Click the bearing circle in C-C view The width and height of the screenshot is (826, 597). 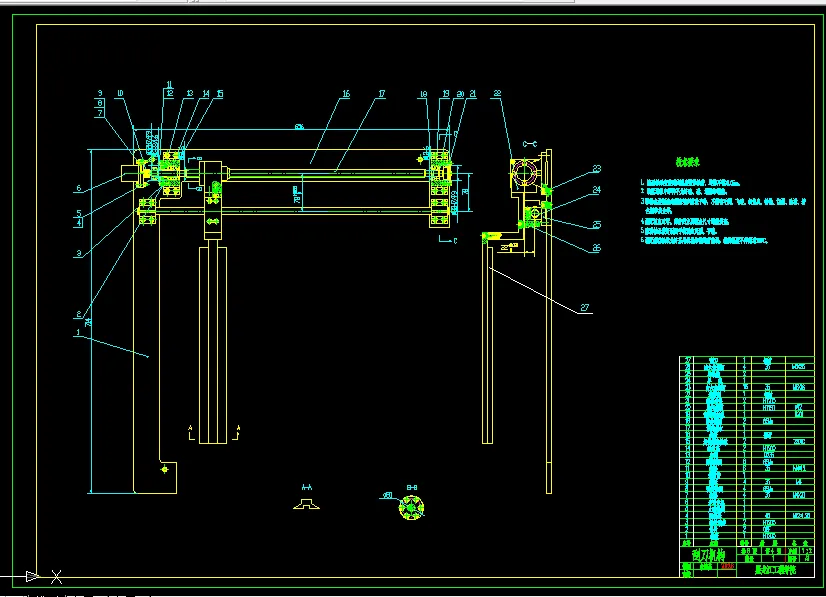tap(524, 172)
